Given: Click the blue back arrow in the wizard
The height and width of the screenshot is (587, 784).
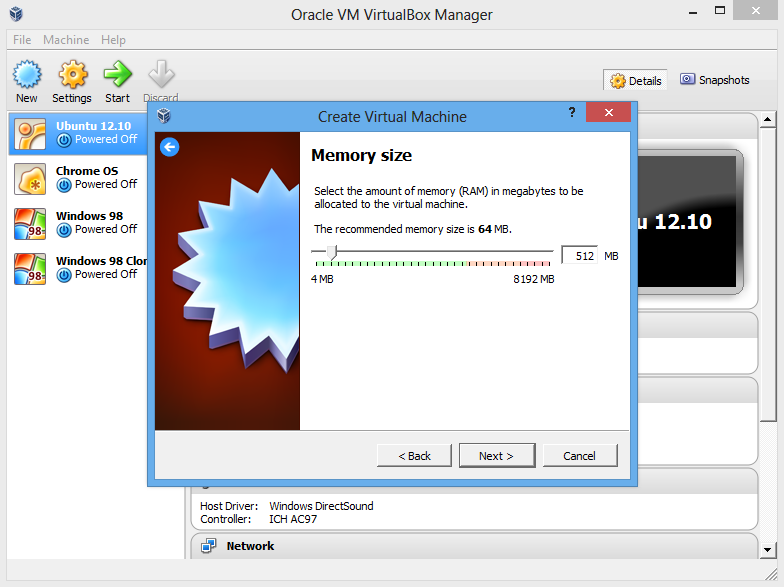Looking at the screenshot, I should pos(170,147).
